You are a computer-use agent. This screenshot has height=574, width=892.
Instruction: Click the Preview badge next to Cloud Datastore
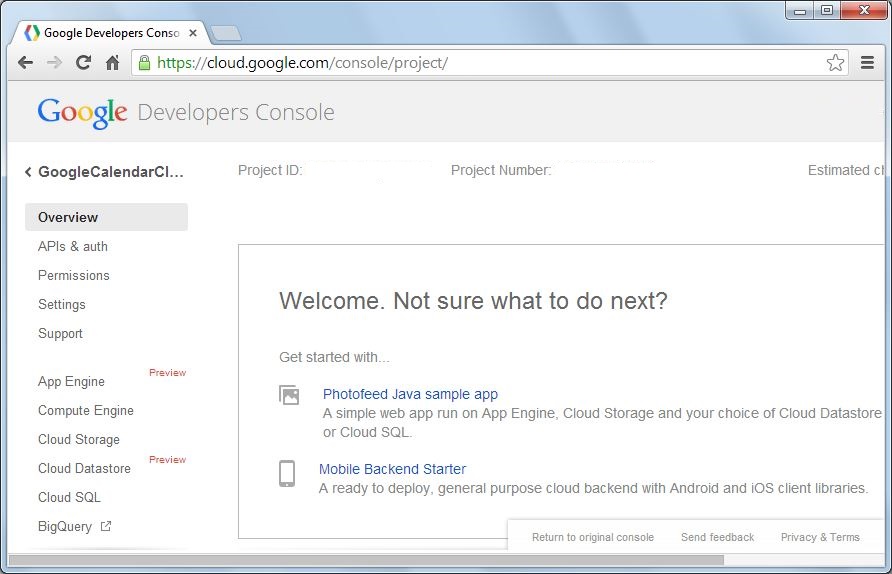pyautogui.click(x=167, y=460)
